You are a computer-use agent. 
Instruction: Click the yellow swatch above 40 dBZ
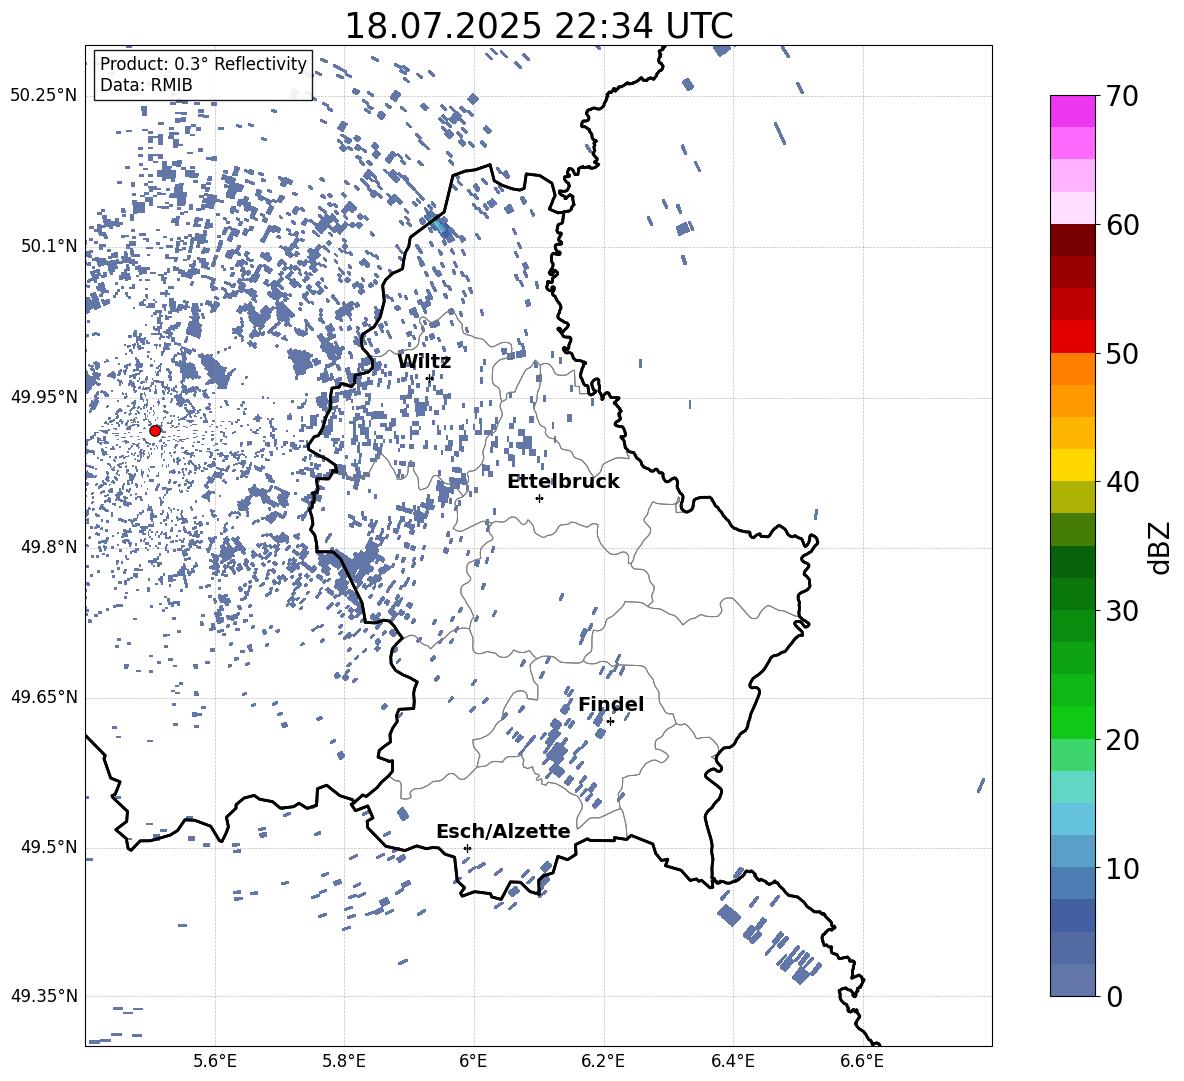coord(1072,465)
